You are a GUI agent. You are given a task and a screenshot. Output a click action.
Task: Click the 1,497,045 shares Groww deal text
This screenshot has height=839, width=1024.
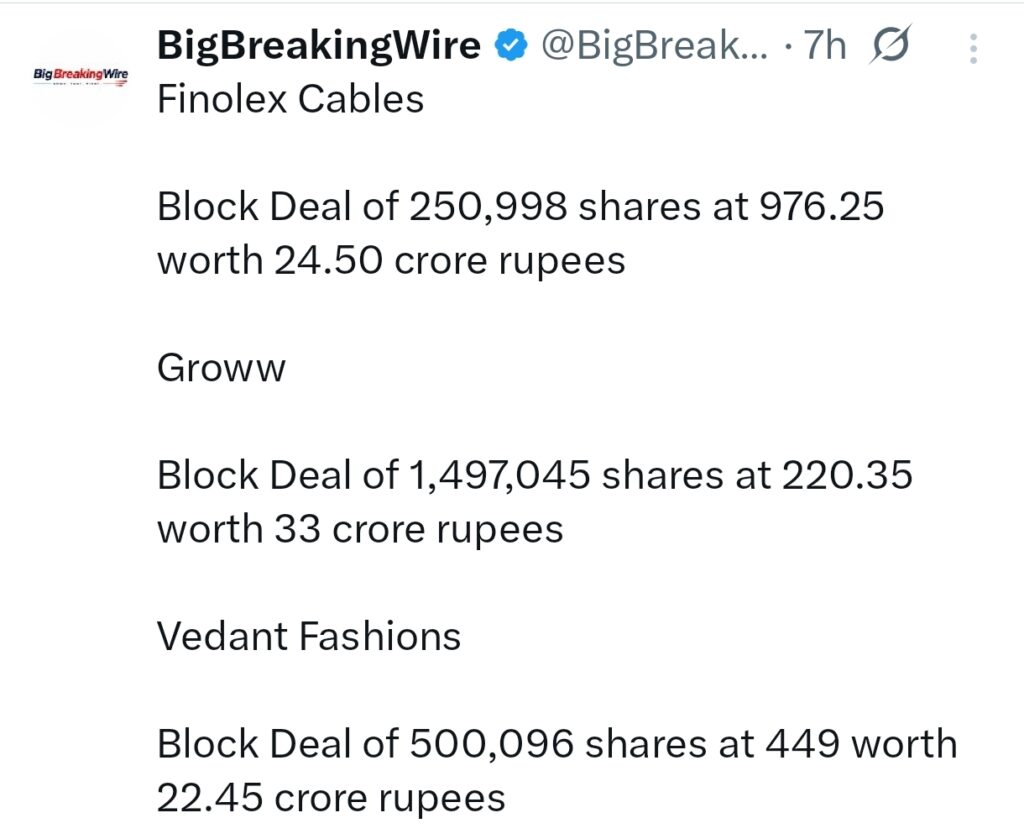535,474
